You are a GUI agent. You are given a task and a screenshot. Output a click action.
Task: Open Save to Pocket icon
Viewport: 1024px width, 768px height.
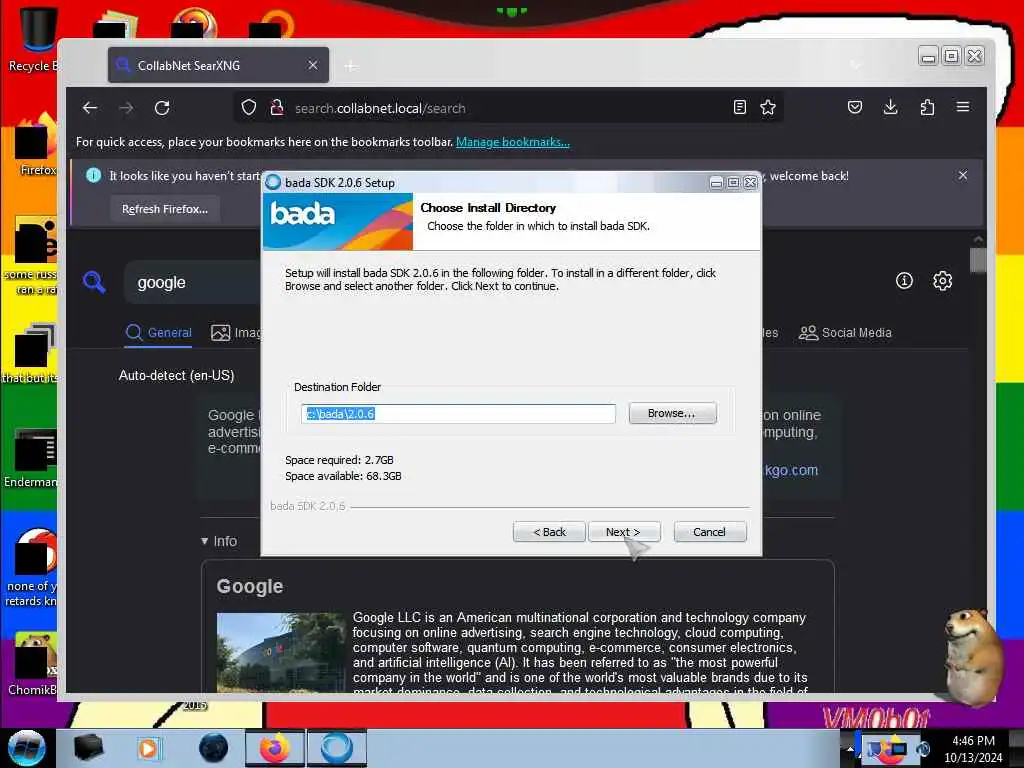click(855, 107)
